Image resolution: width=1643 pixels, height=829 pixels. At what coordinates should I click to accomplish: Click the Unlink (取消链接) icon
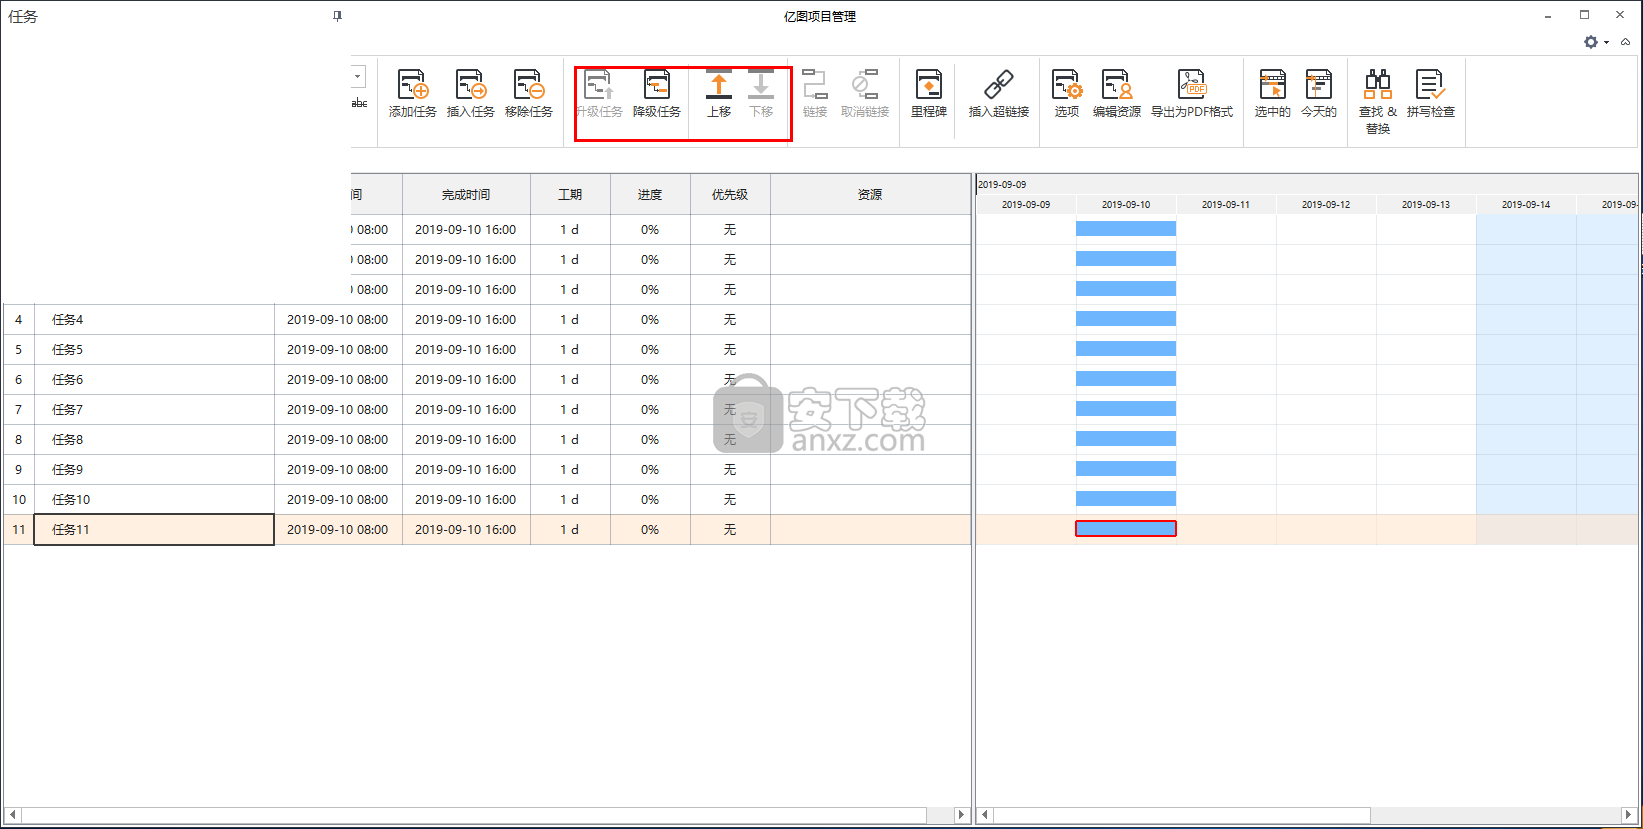coord(865,93)
